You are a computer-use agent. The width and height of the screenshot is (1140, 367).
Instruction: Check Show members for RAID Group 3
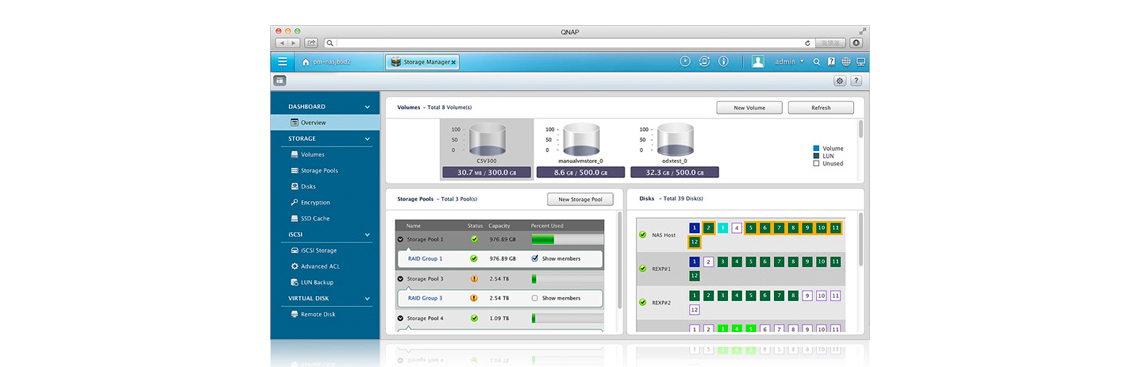[535, 298]
